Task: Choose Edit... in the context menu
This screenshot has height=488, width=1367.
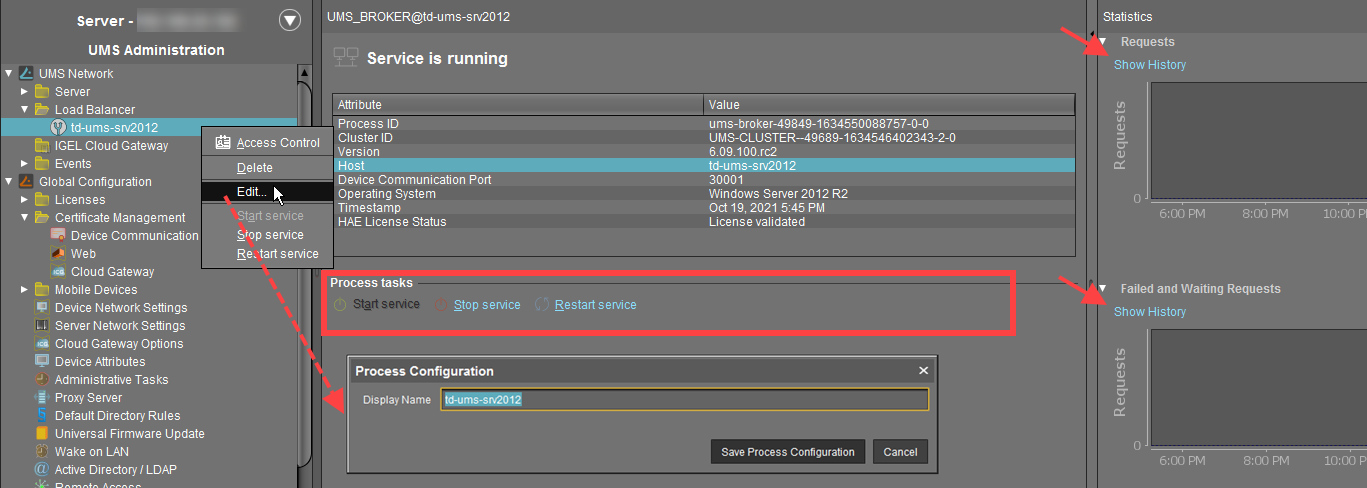Action: coord(252,191)
